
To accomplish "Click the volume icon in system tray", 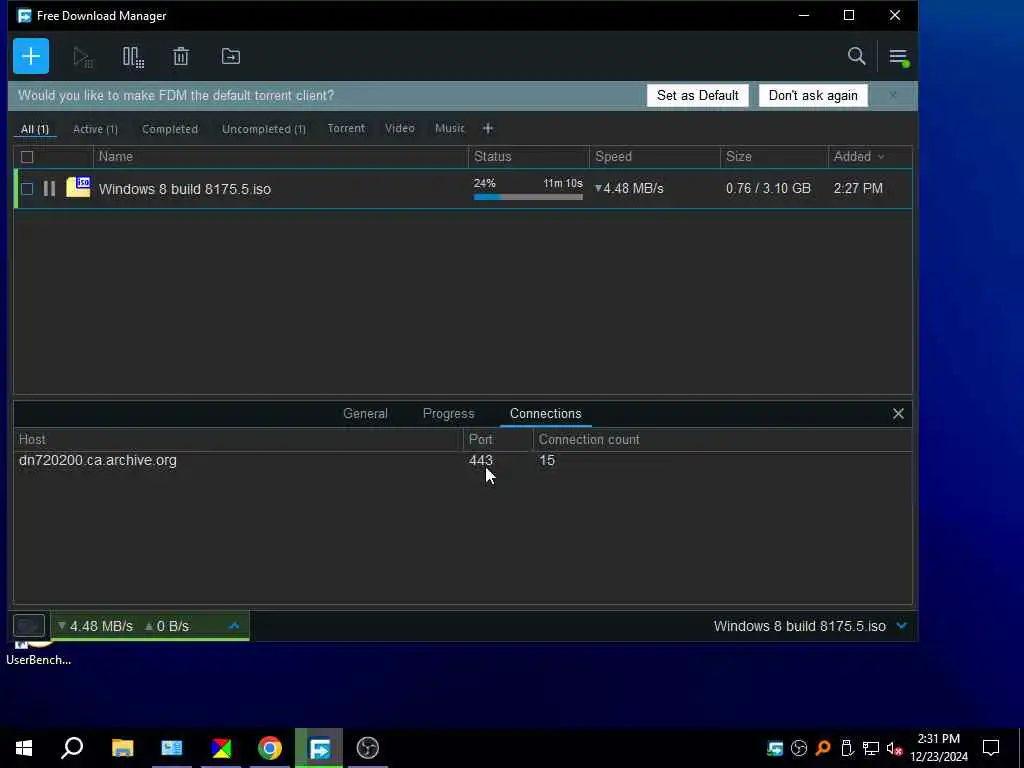I will pyautogui.click(x=894, y=748).
